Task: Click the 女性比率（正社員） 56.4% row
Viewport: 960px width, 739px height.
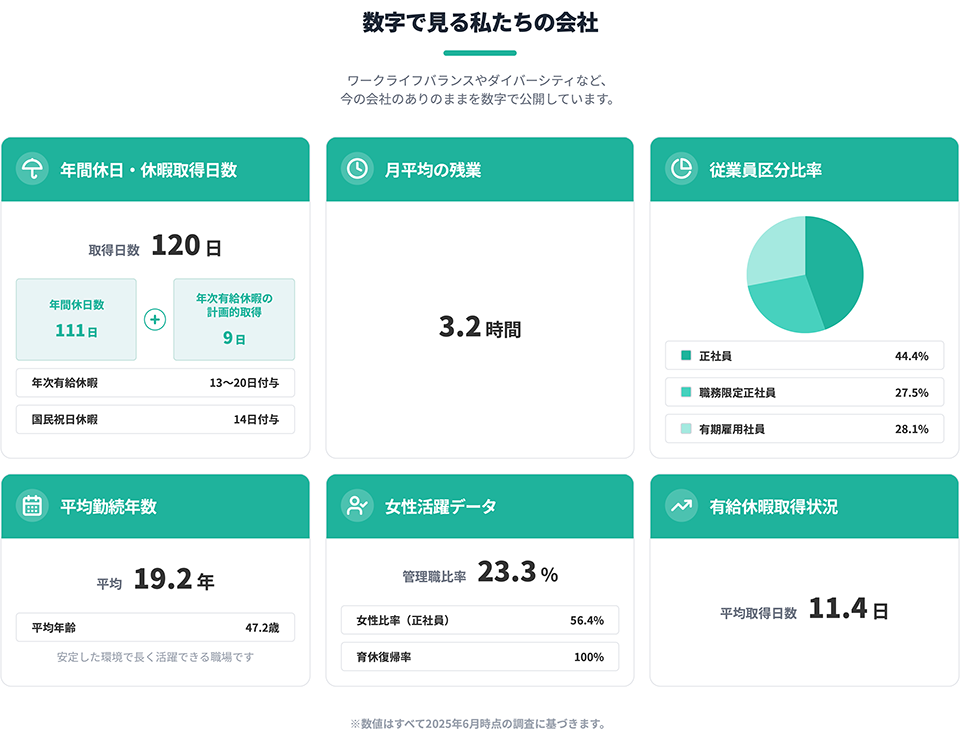Action: click(x=479, y=620)
